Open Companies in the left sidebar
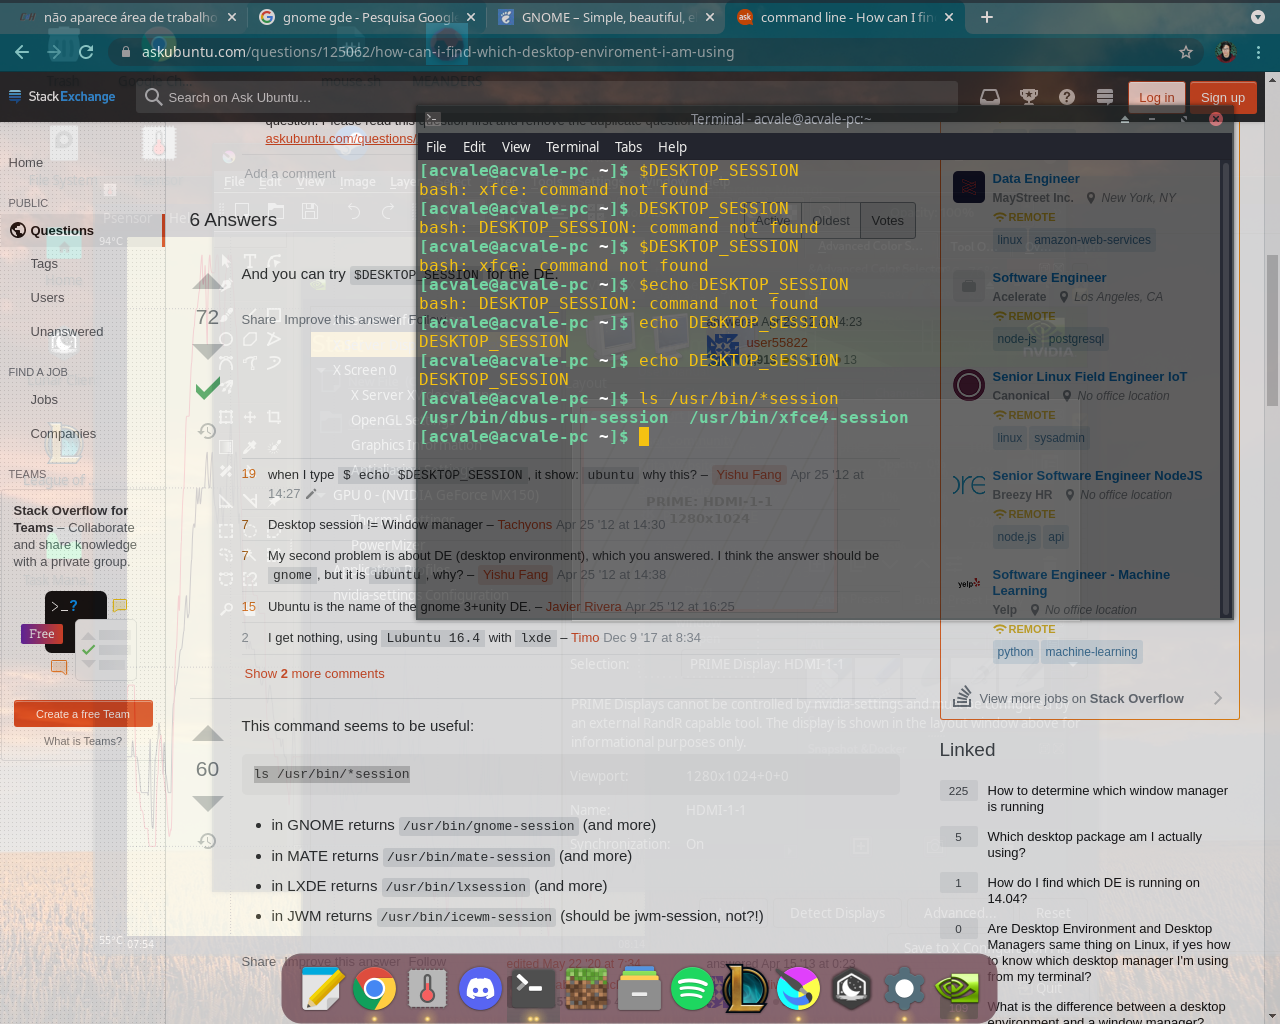Screen dimensions: 1280x1024 [x=63, y=434]
